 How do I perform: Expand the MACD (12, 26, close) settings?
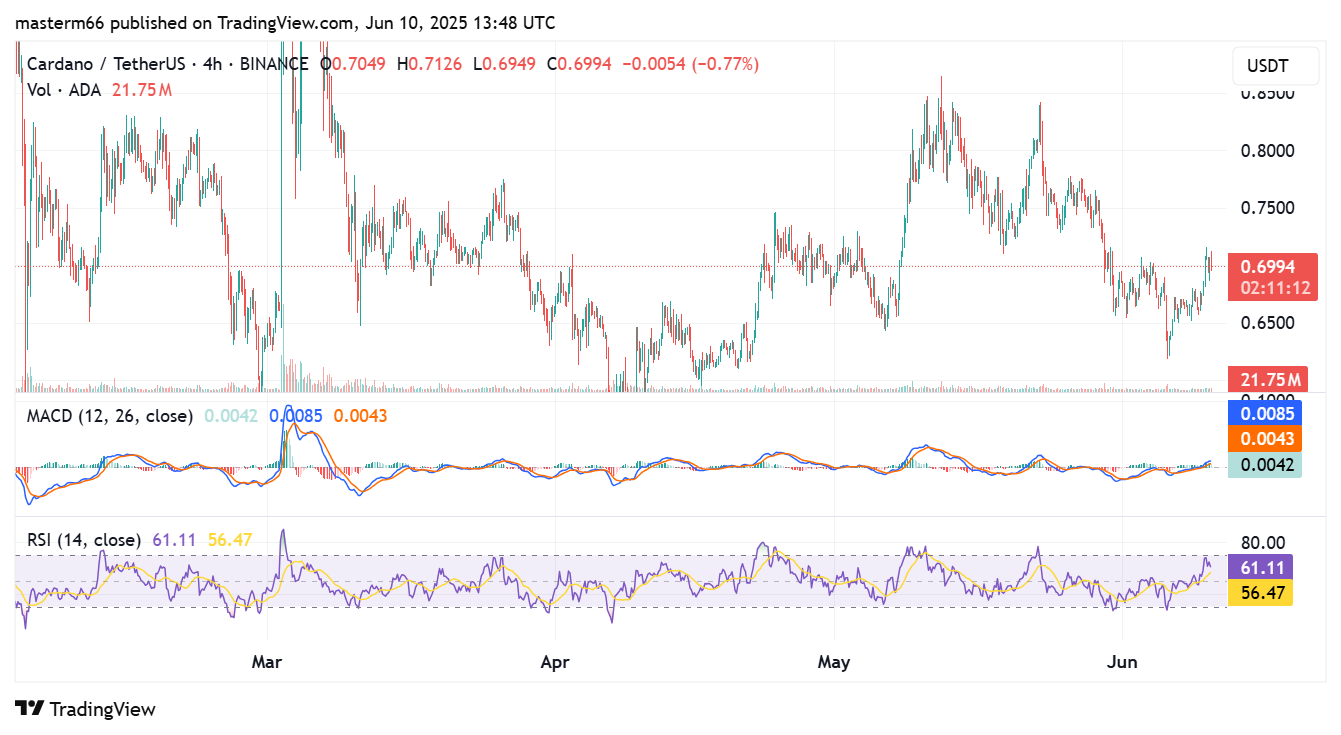pos(110,415)
